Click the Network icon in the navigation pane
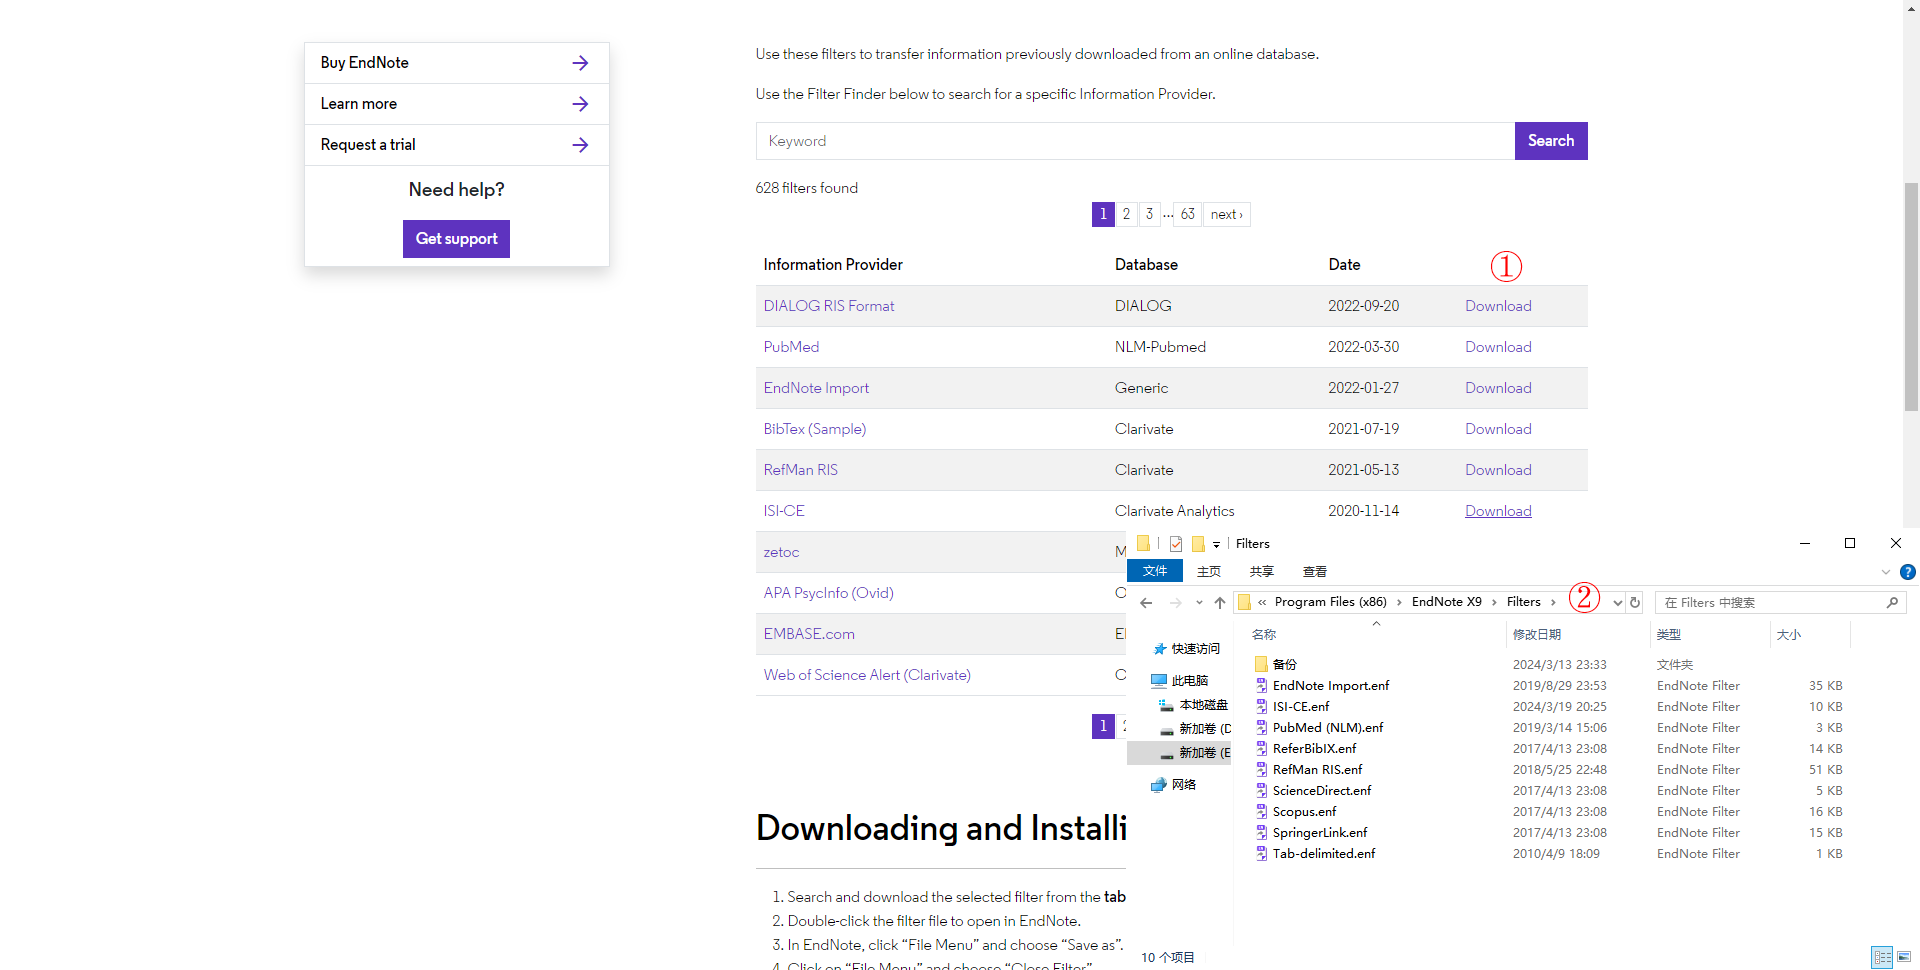1920x970 pixels. tap(1159, 785)
